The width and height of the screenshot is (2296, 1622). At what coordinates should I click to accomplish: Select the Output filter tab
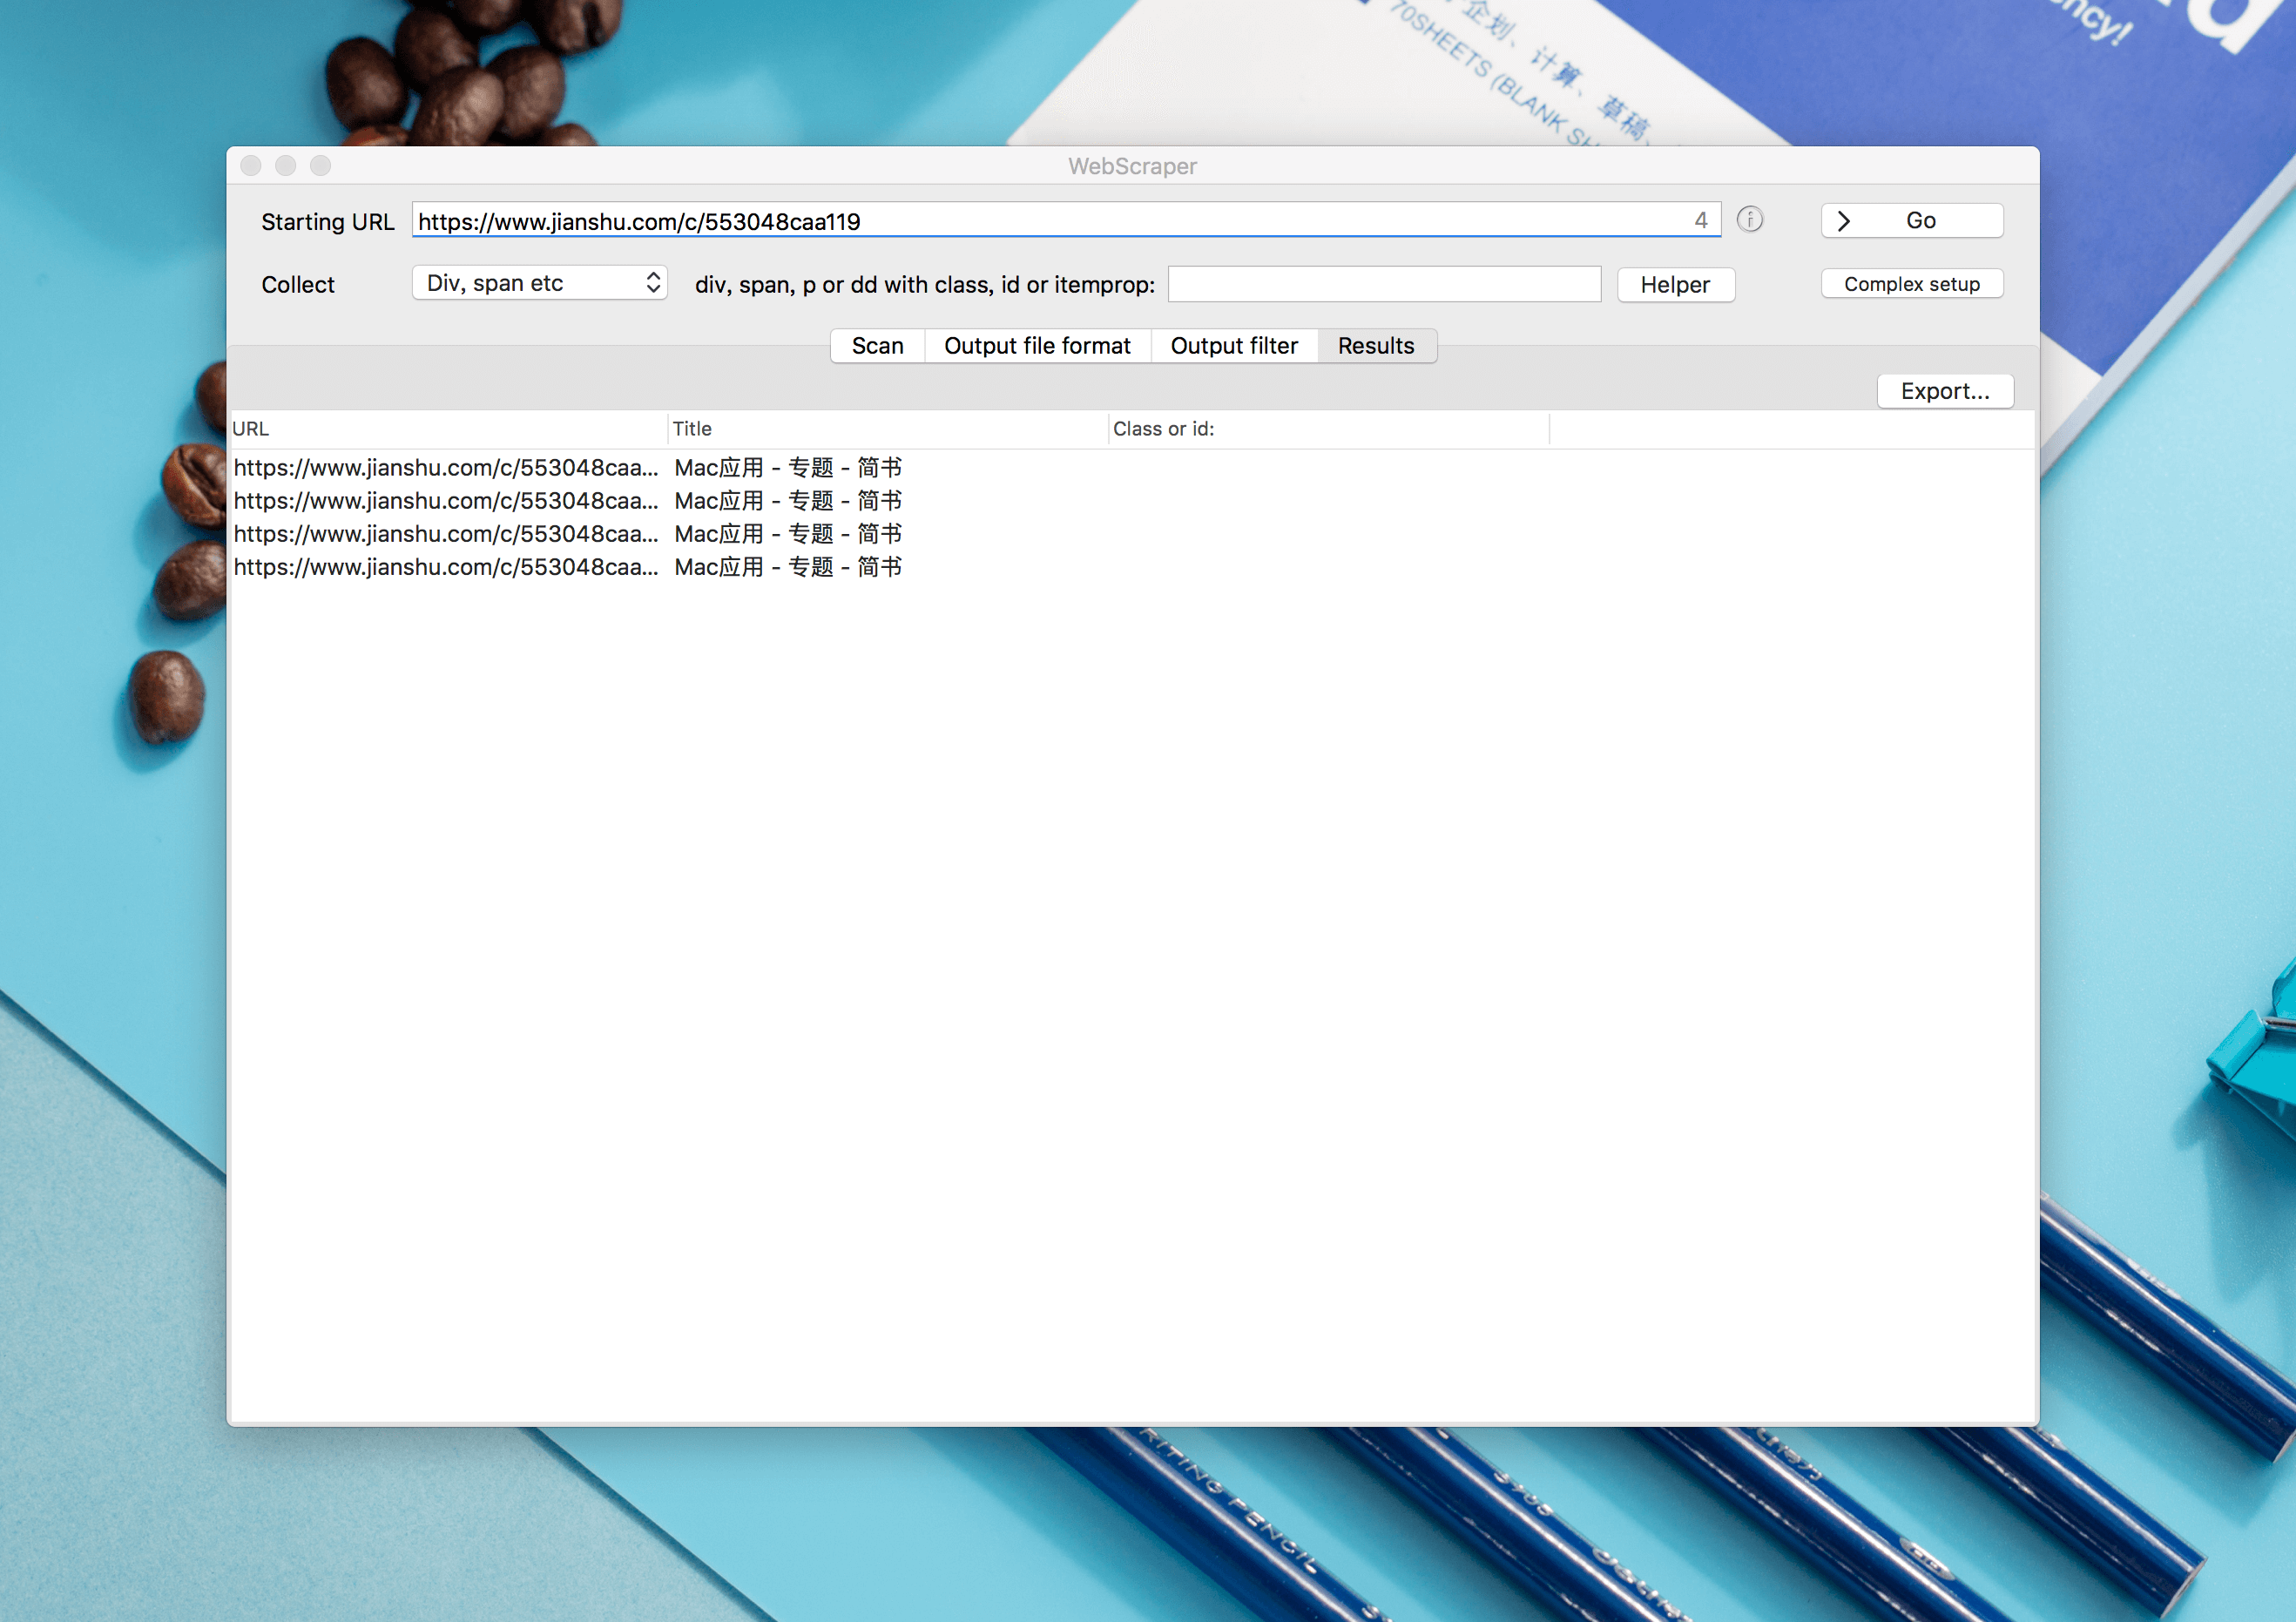(x=1234, y=346)
